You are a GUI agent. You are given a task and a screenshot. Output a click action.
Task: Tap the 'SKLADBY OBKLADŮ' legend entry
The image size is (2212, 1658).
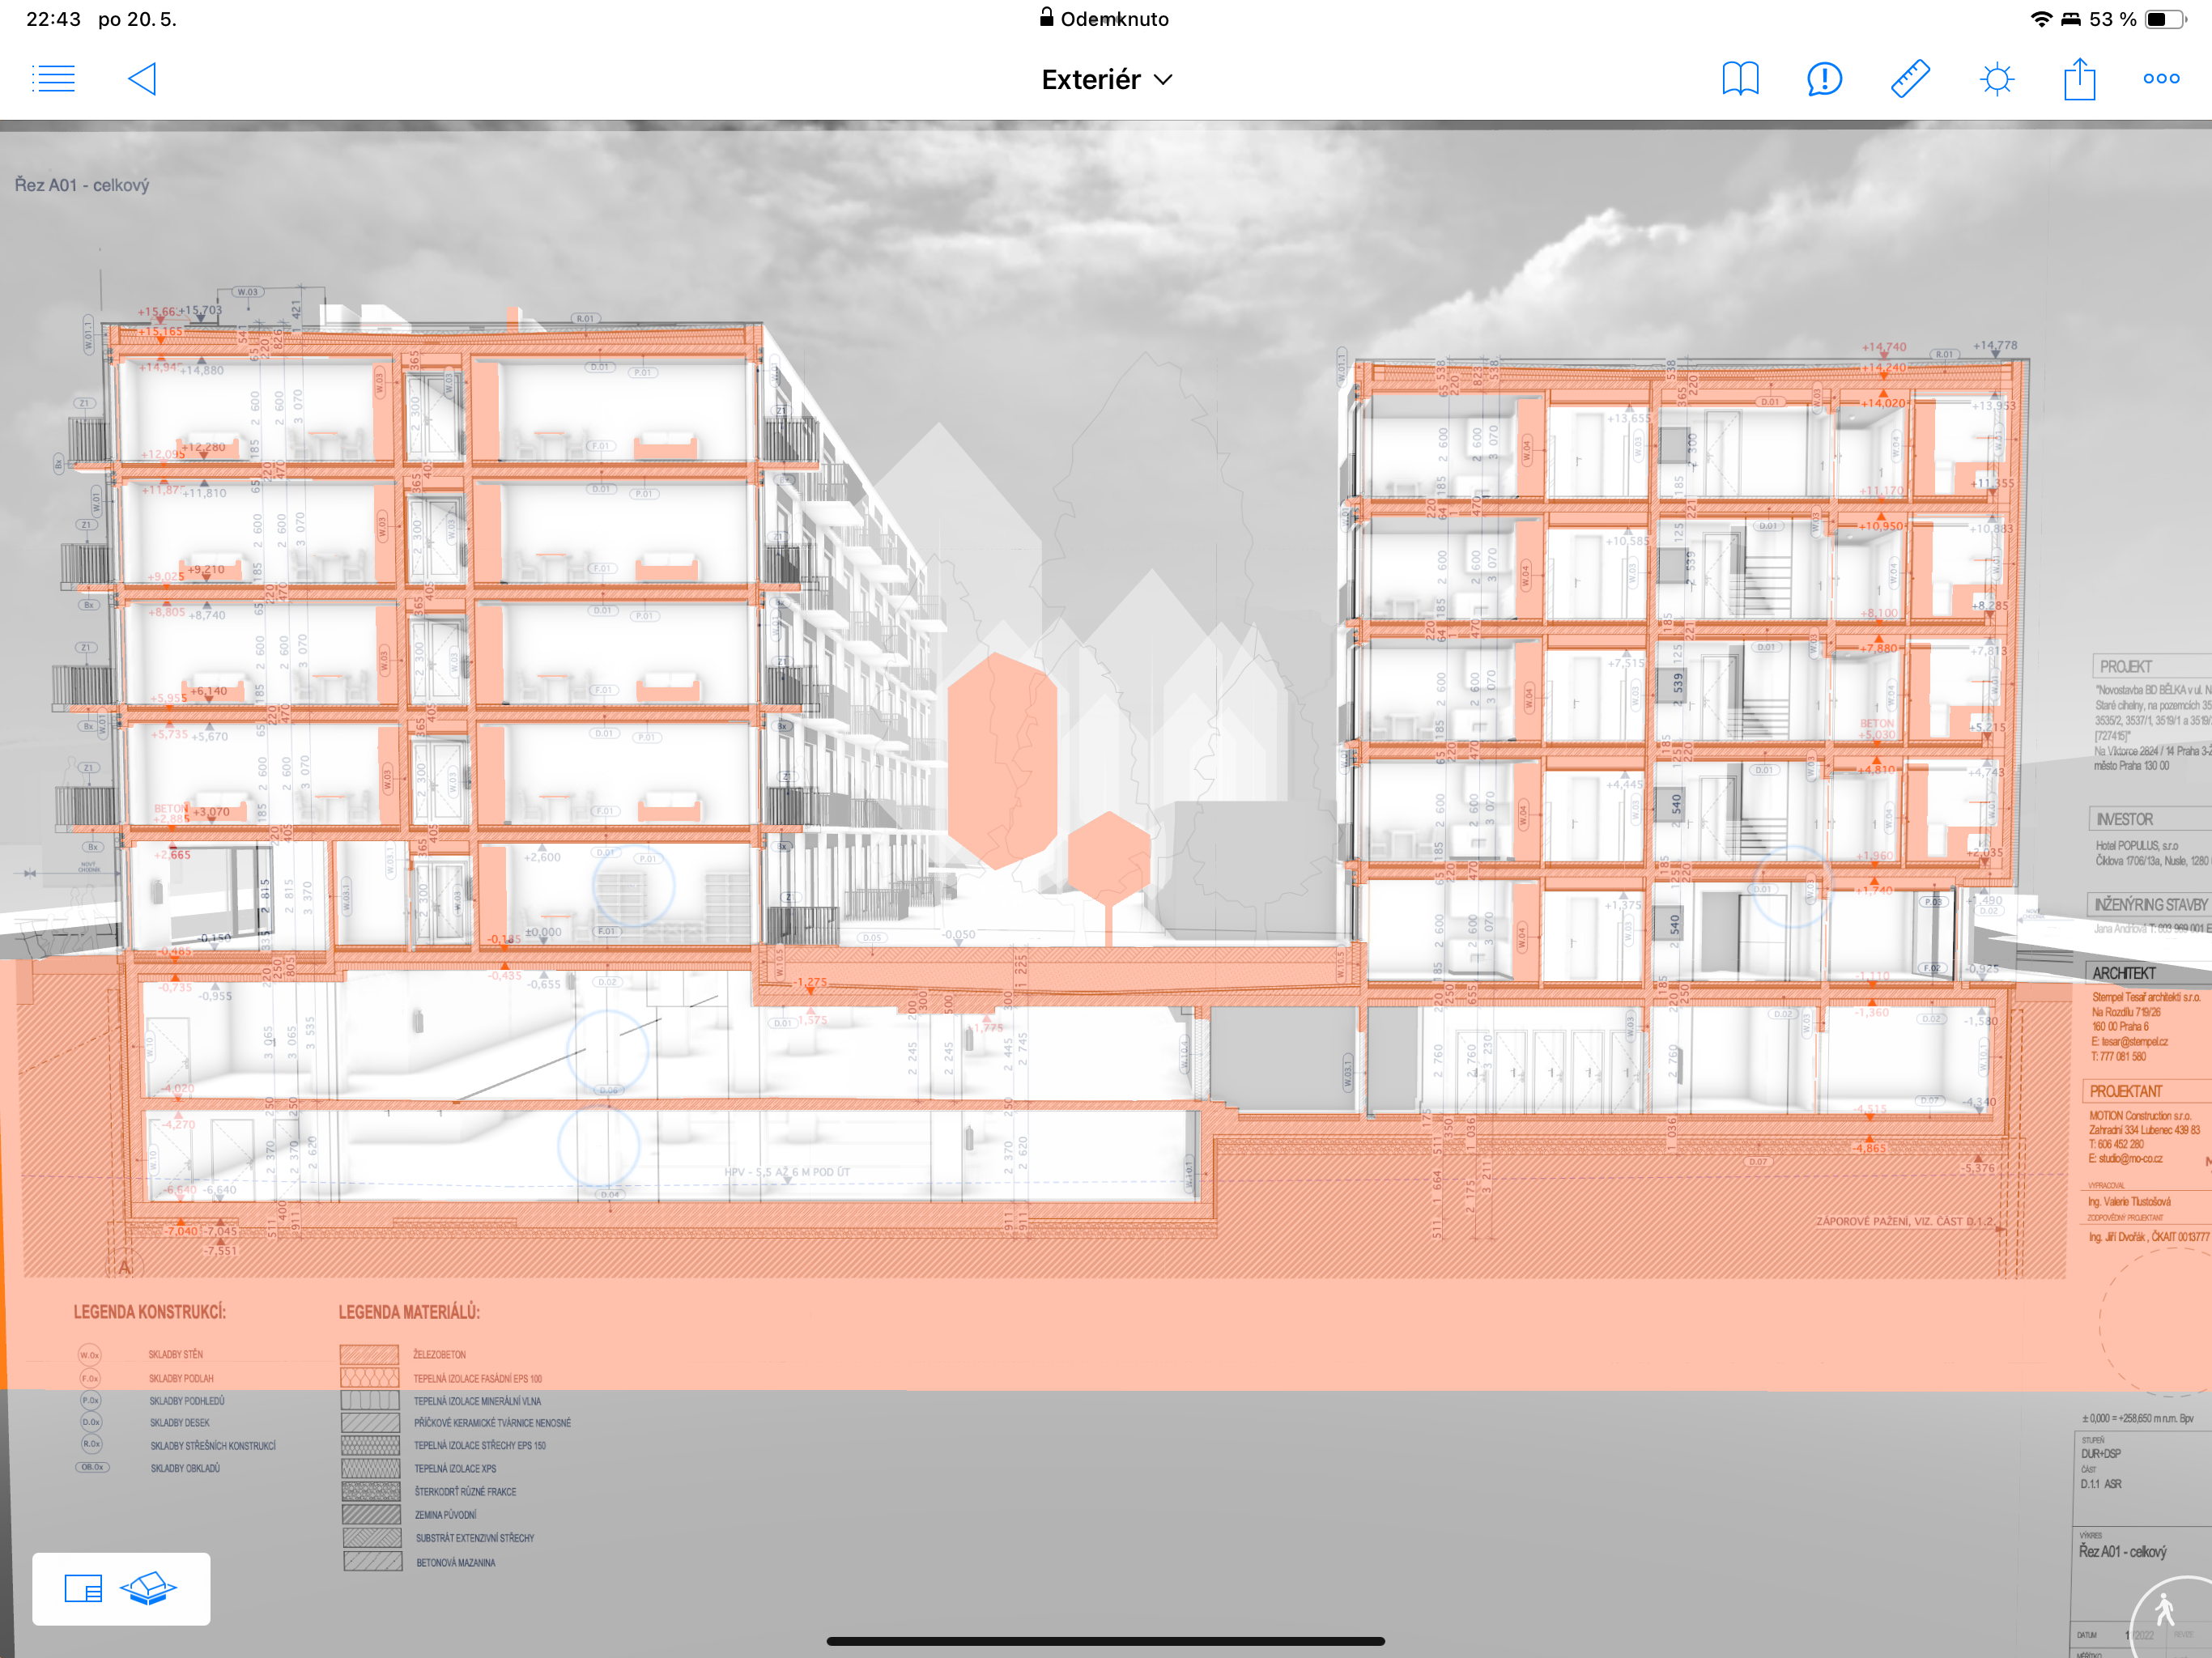[185, 1469]
